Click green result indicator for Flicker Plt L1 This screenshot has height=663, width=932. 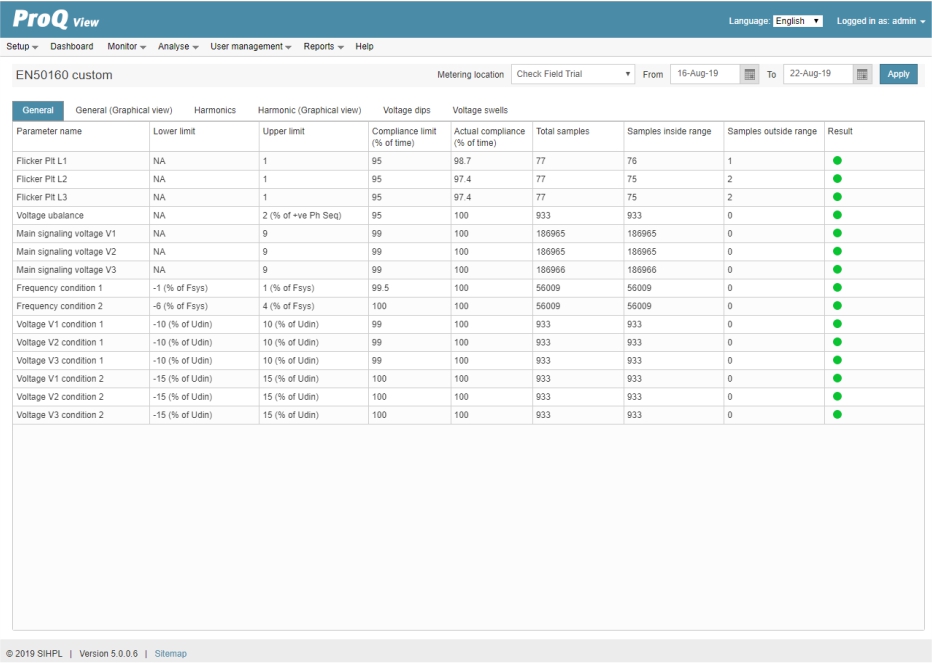pyautogui.click(x=837, y=161)
